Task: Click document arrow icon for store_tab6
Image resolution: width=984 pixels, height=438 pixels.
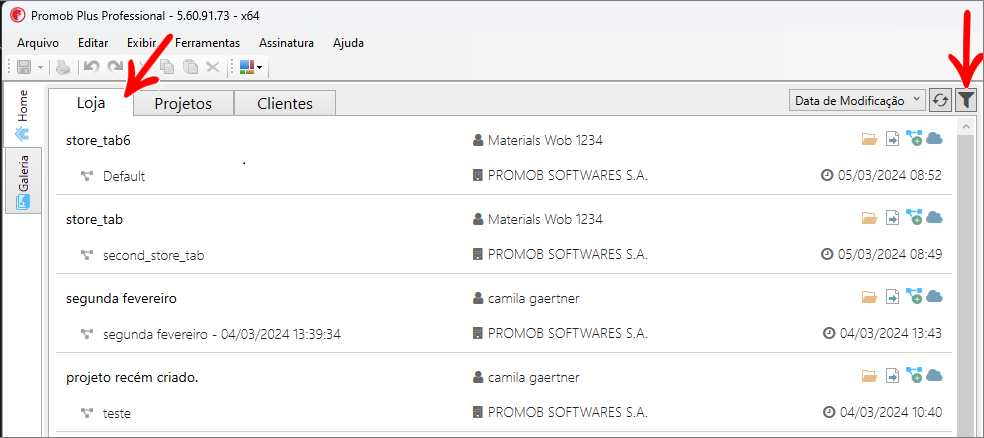Action: pyautogui.click(x=892, y=139)
